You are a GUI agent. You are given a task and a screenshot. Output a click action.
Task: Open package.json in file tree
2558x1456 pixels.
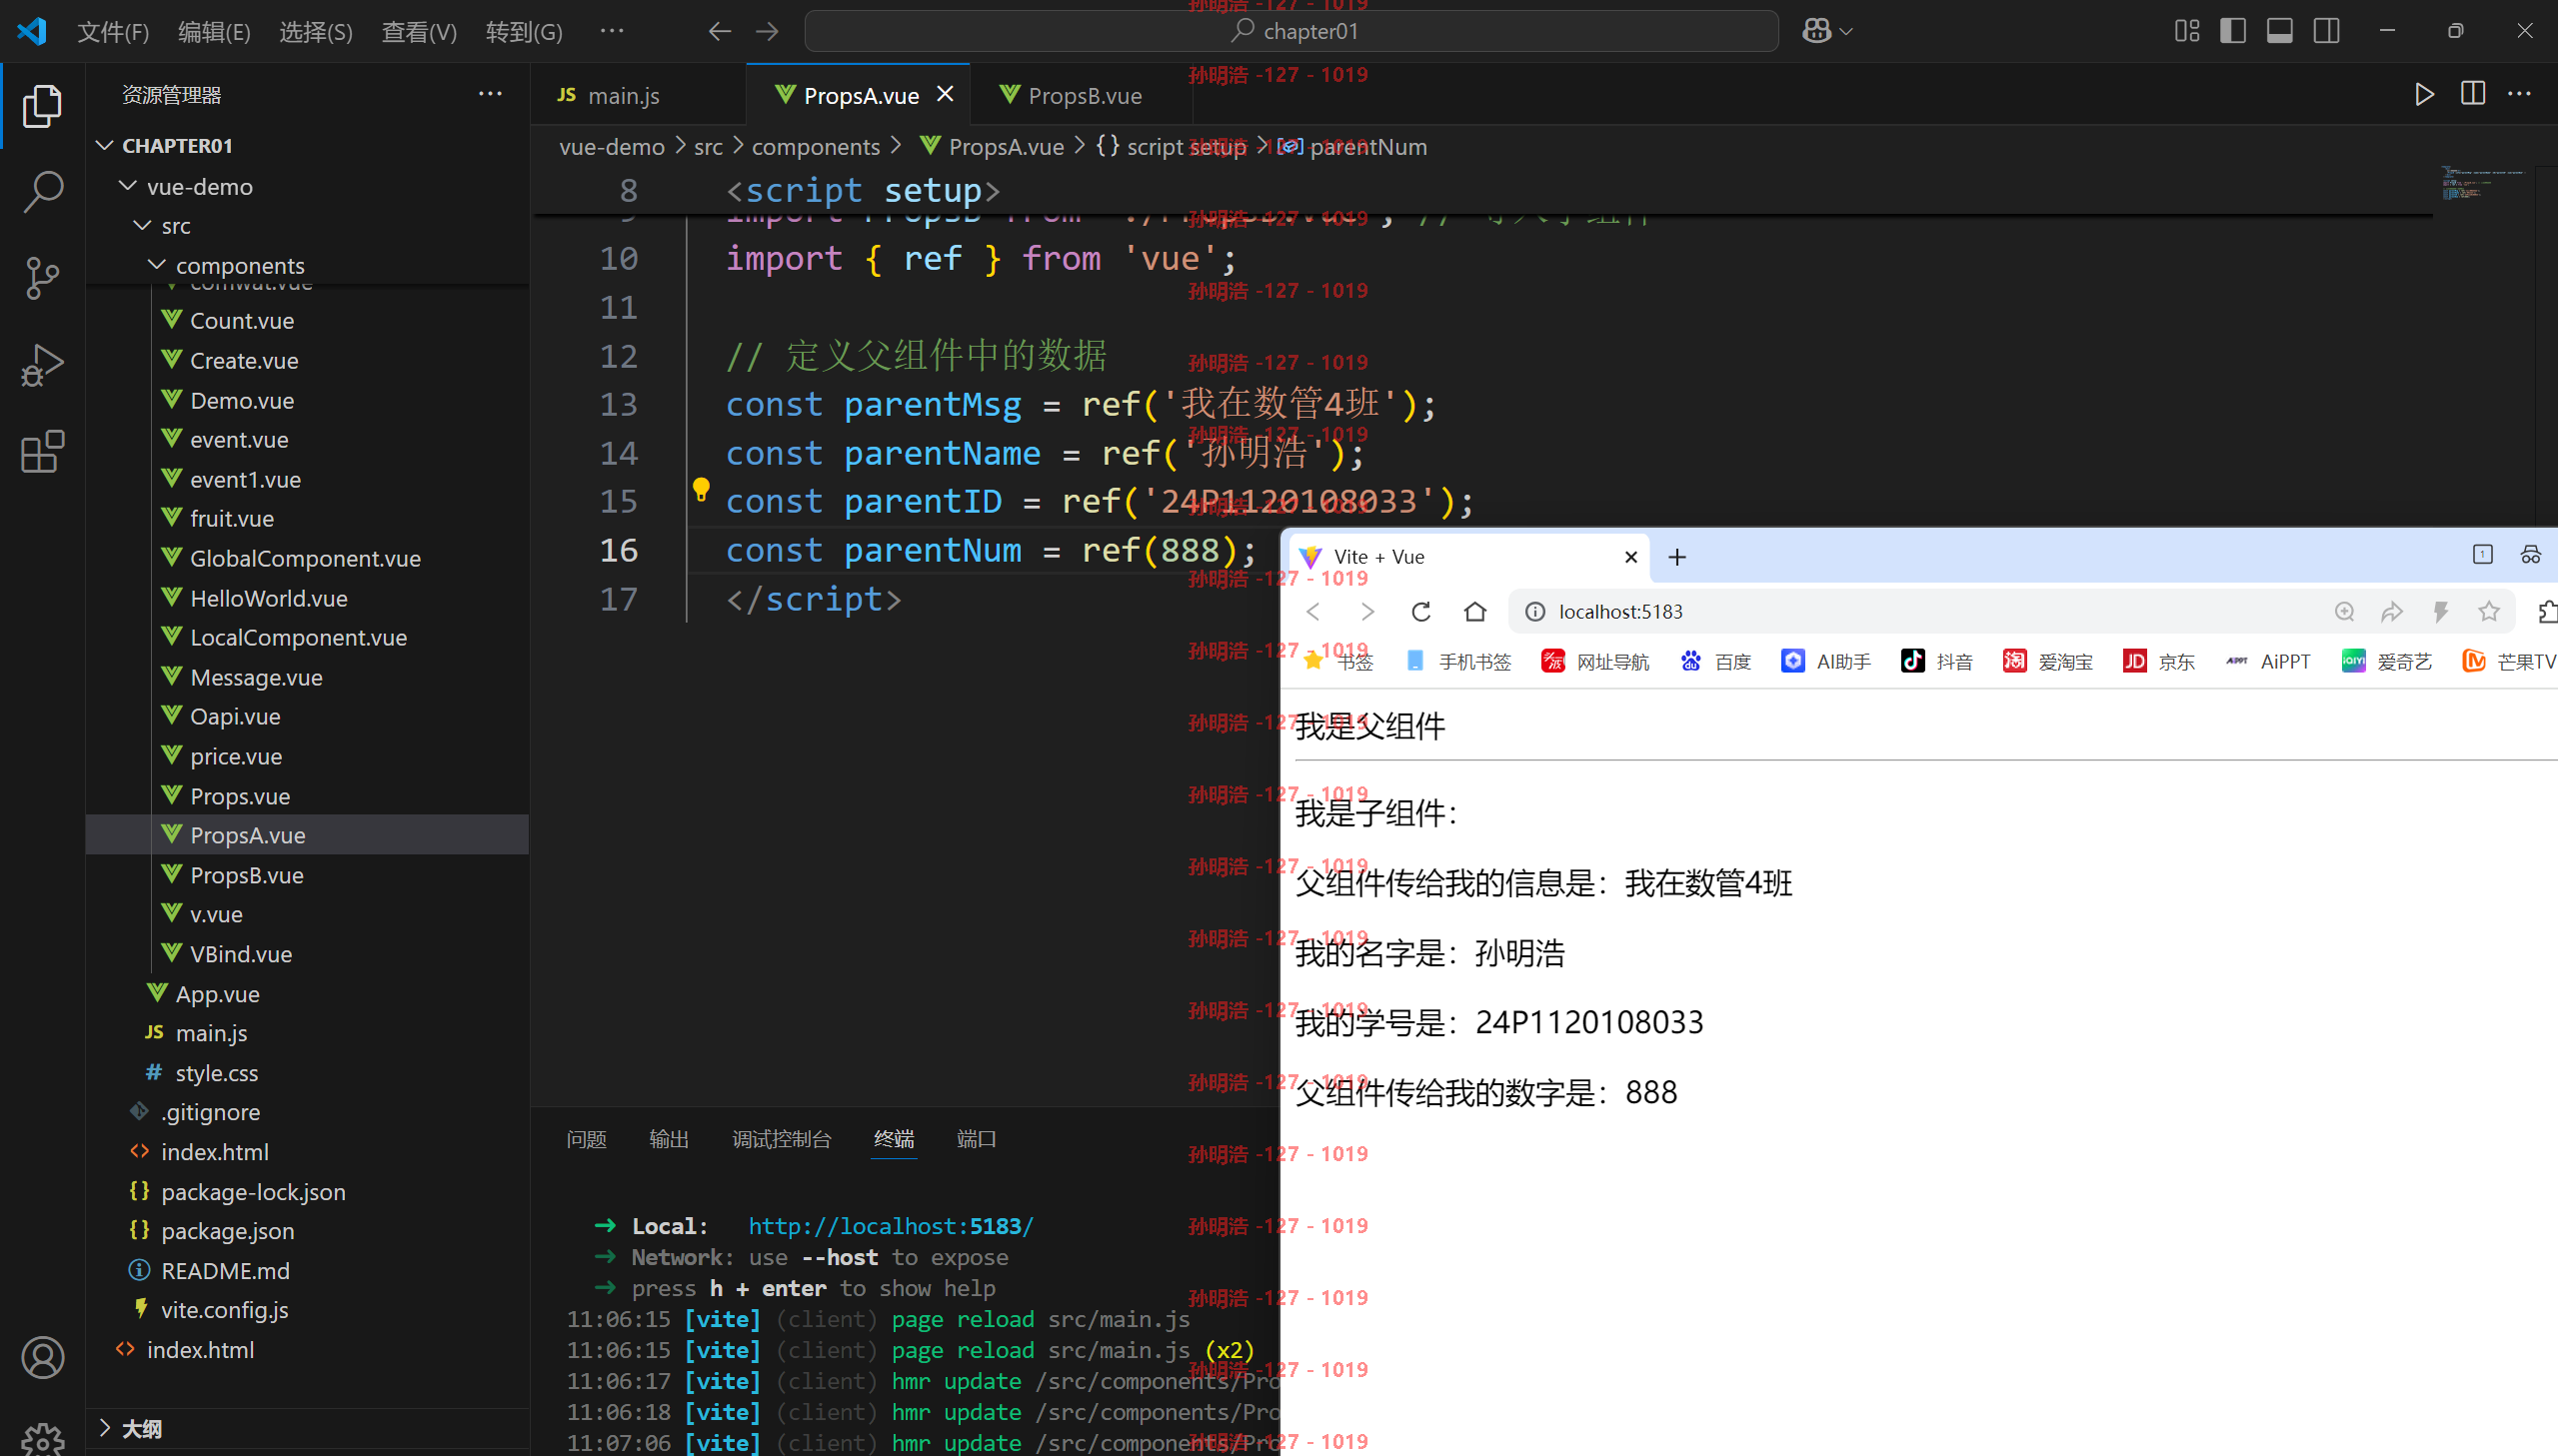[227, 1231]
